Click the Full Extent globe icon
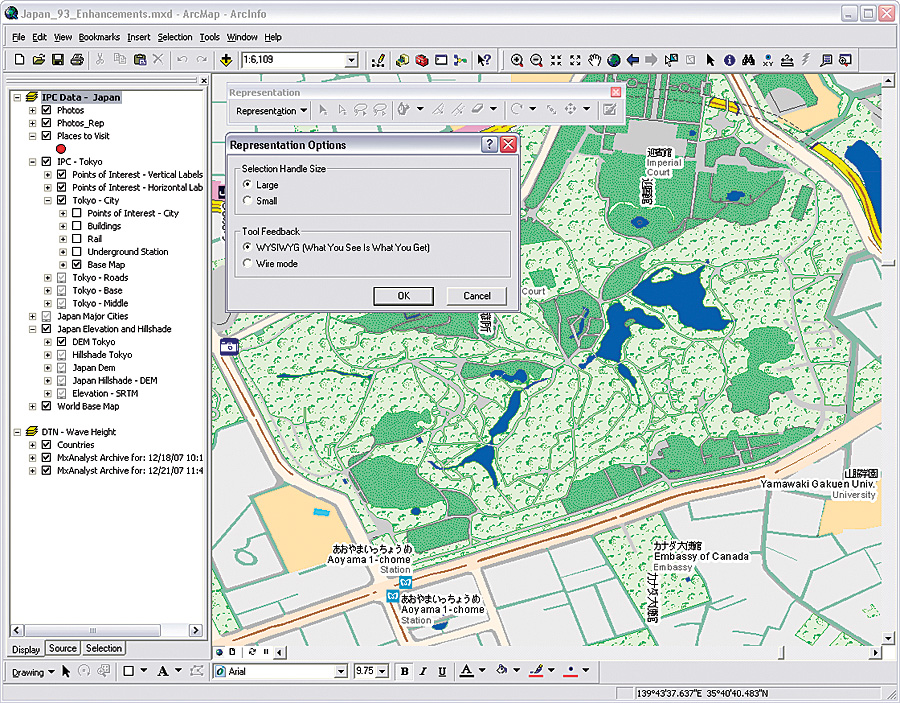 tap(614, 60)
